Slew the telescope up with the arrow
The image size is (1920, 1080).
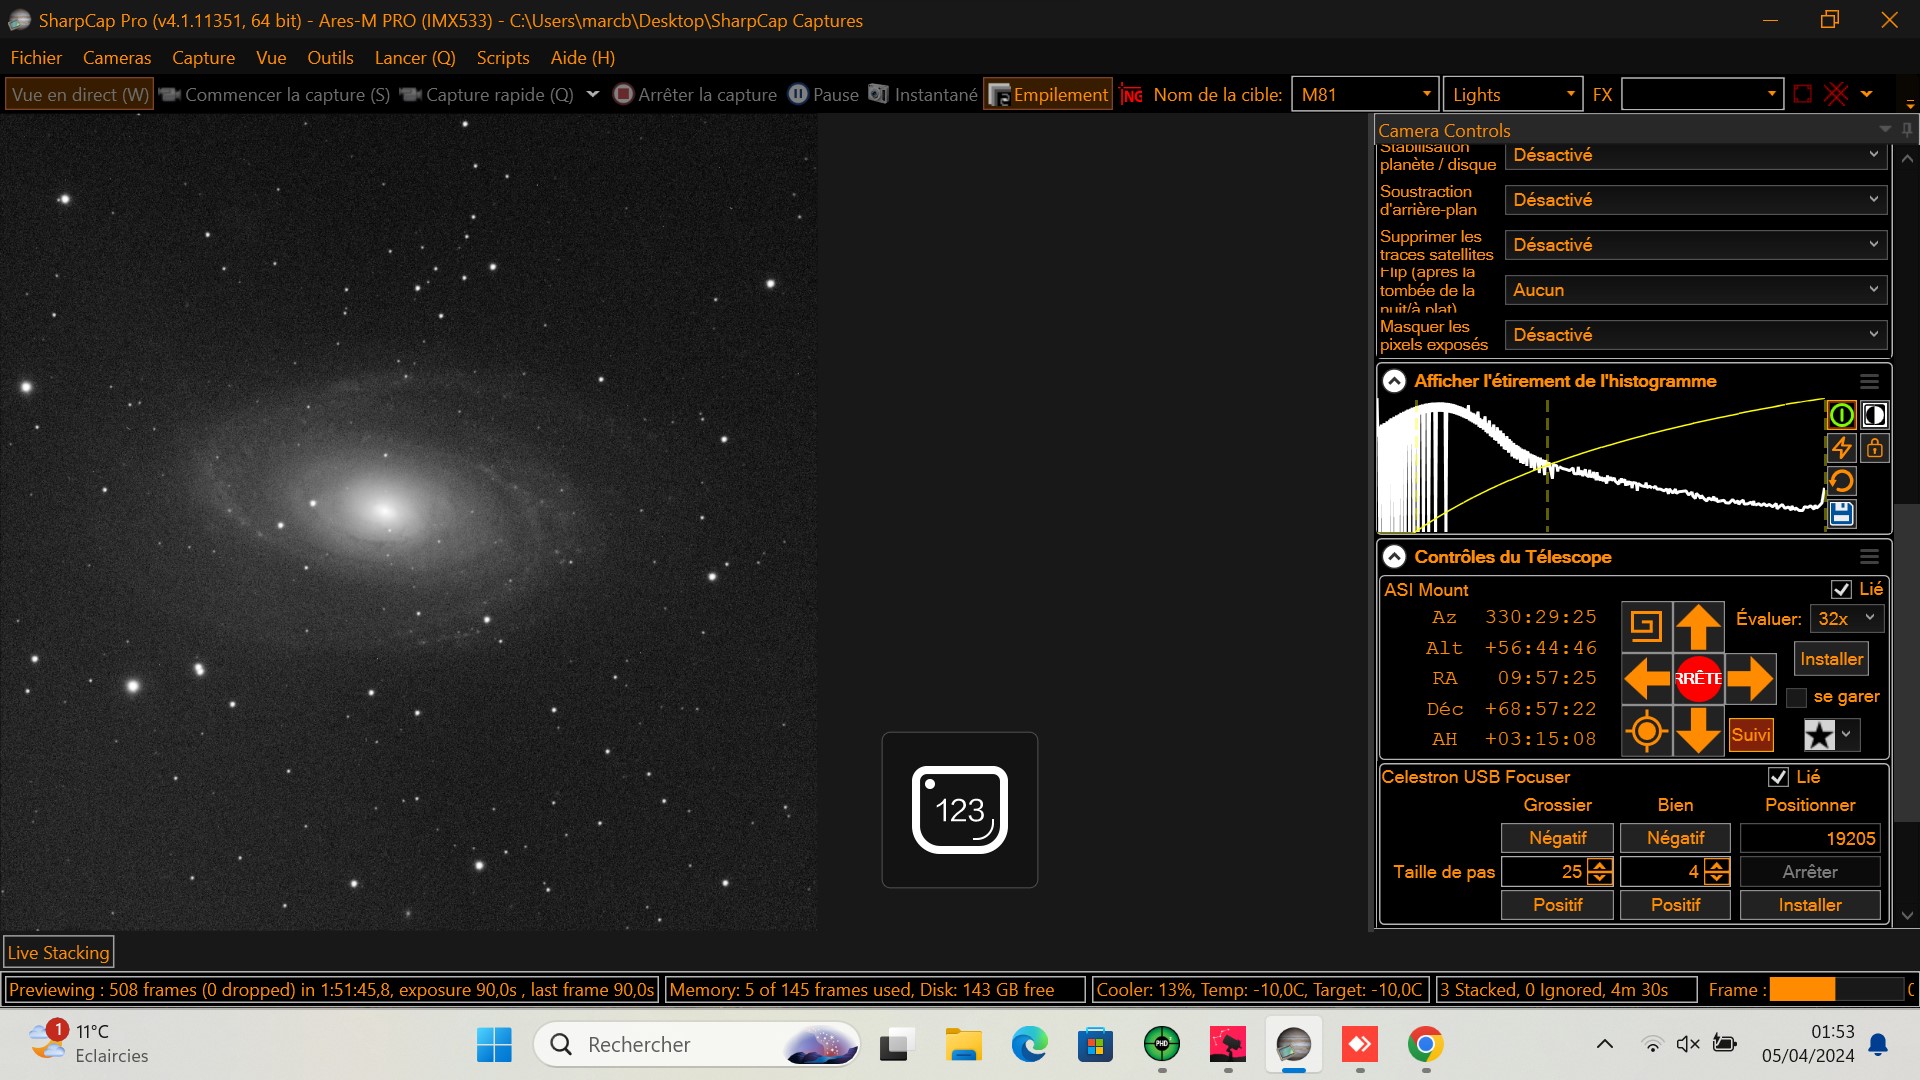coord(1698,628)
